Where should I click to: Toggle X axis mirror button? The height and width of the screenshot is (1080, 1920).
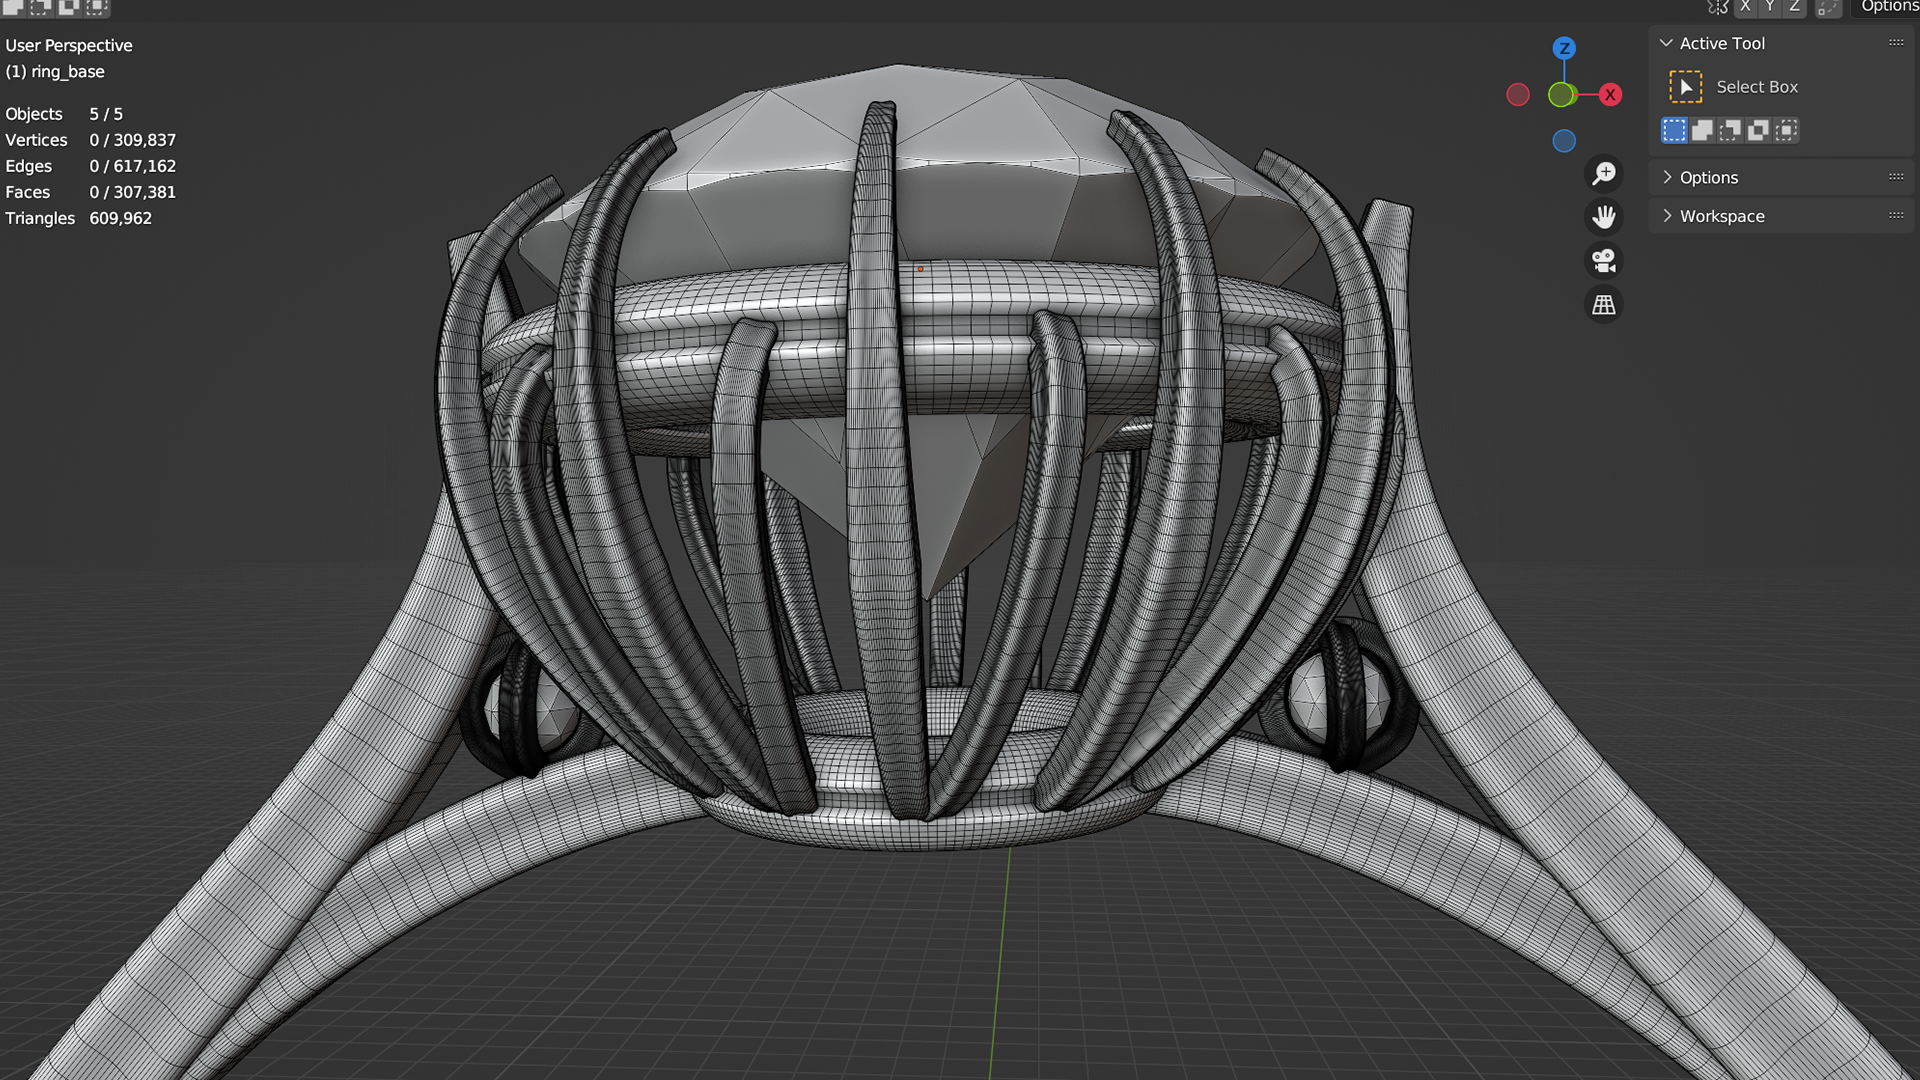click(1745, 7)
